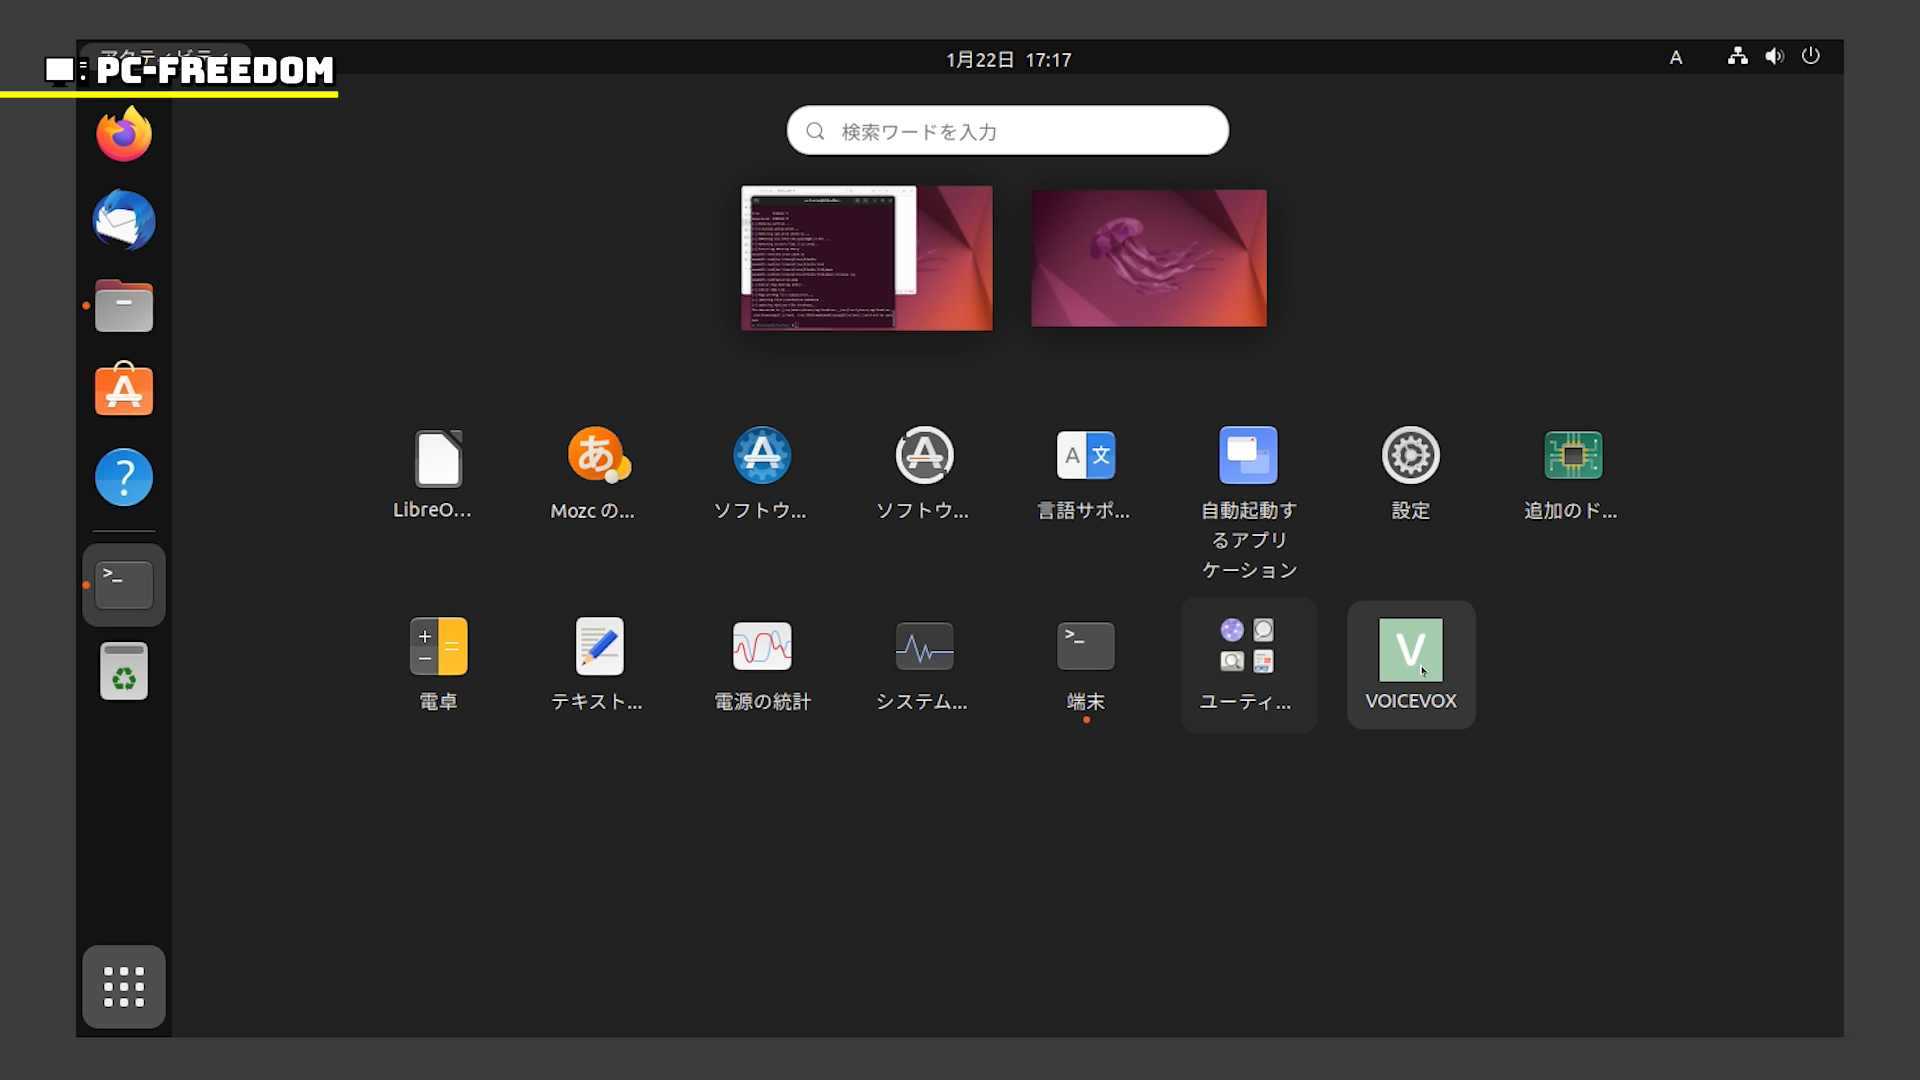Open the Startup Applications app
The image size is (1920, 1080).
click(1247, 457)
